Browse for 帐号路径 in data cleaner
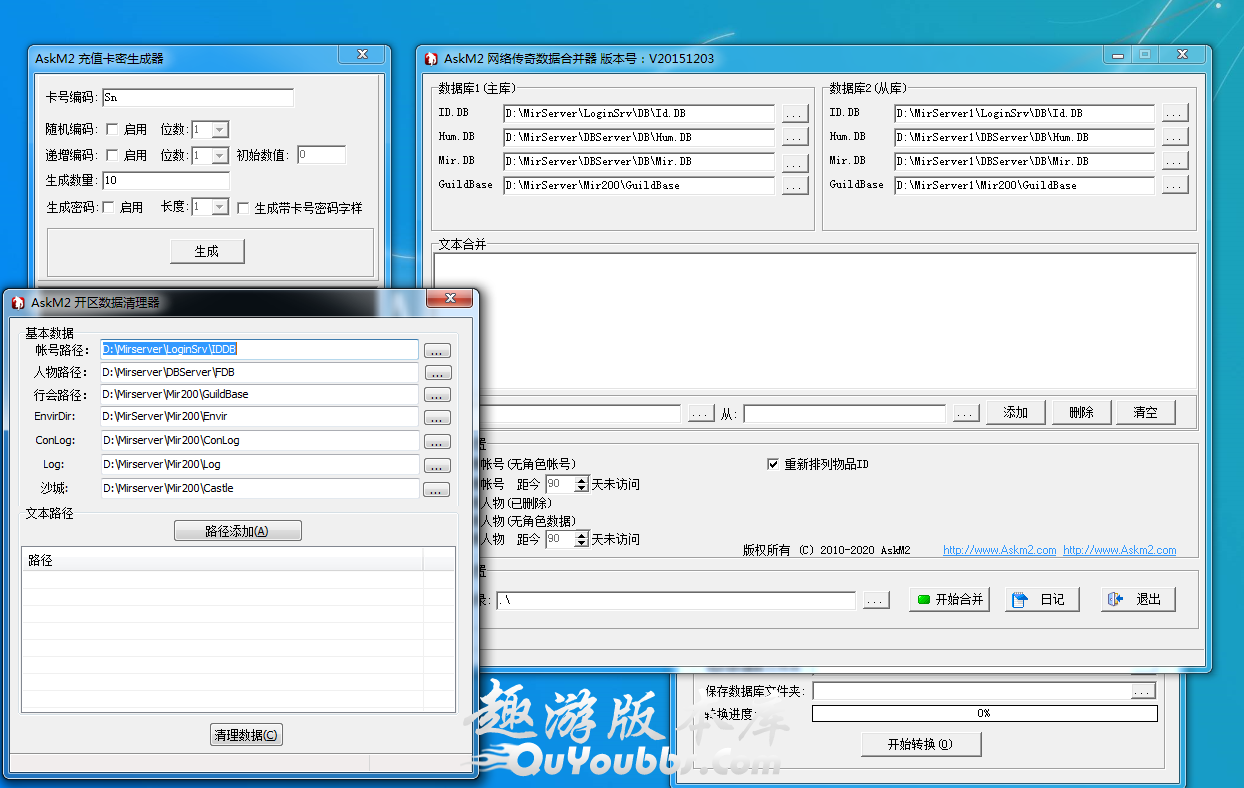This screenshot has height=788, width=1244. (x=437, y=351)
